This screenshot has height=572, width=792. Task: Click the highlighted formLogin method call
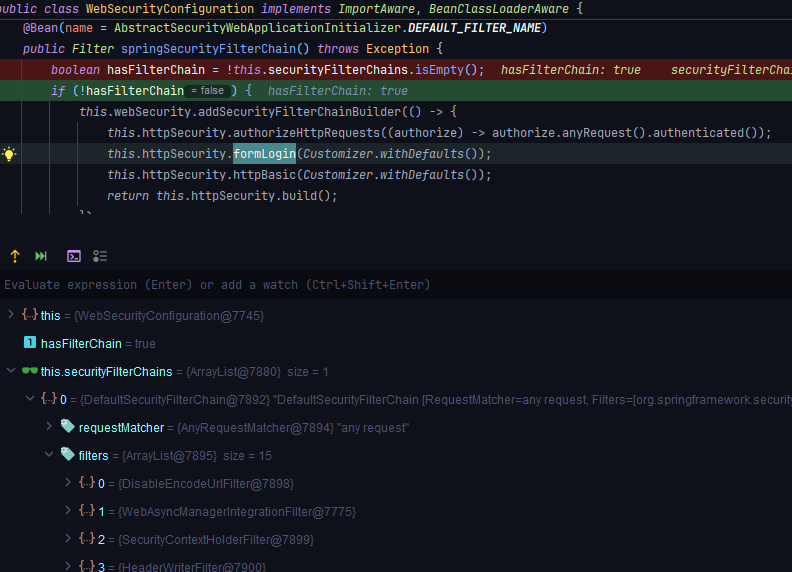264,154
